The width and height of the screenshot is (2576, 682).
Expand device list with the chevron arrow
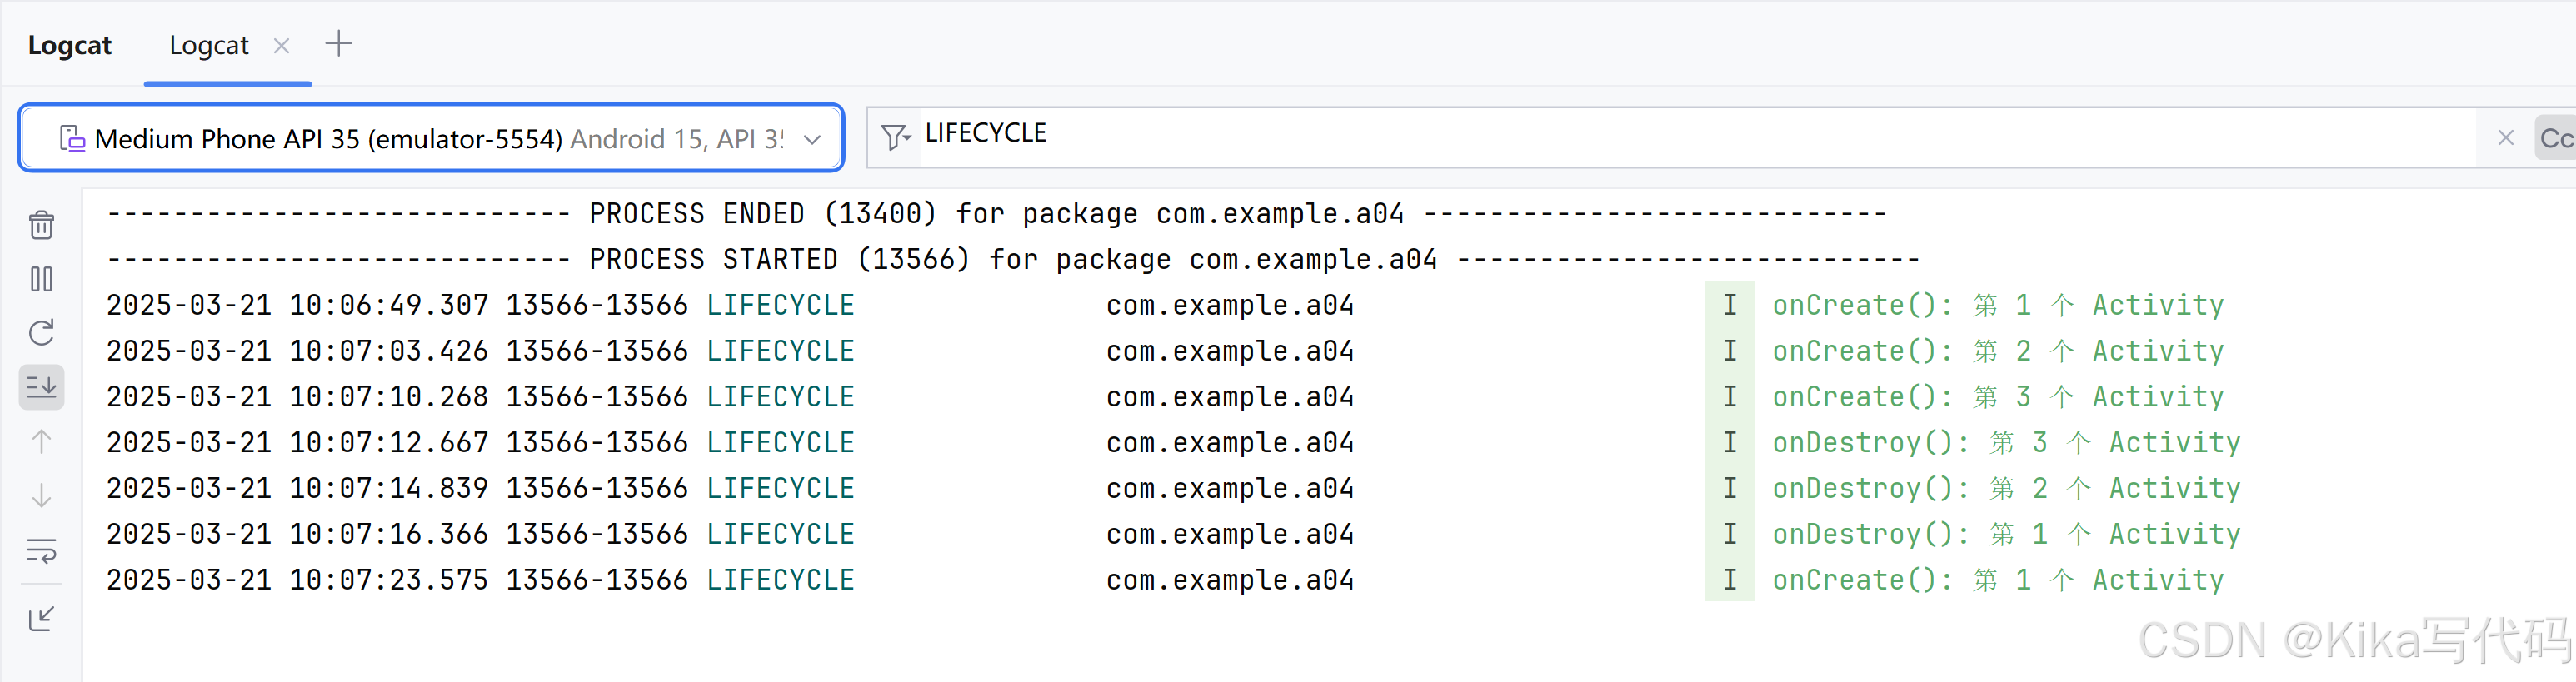point(812,139)
